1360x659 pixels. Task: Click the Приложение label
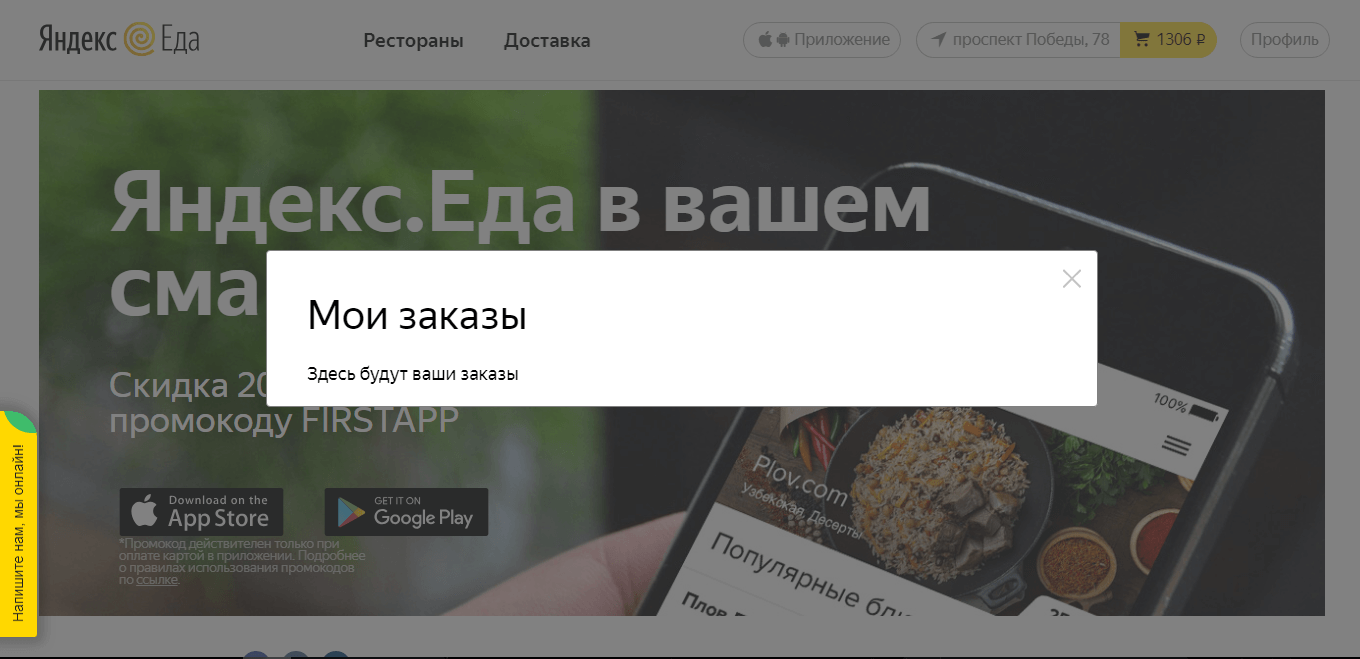(842, 40)
